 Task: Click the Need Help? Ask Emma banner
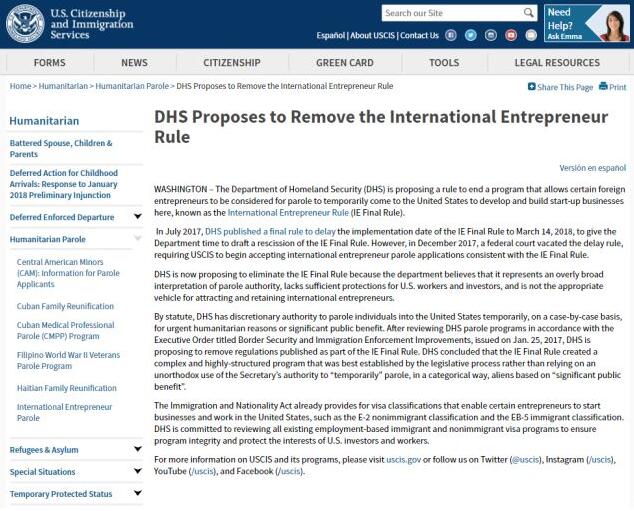tap(586, 23)
